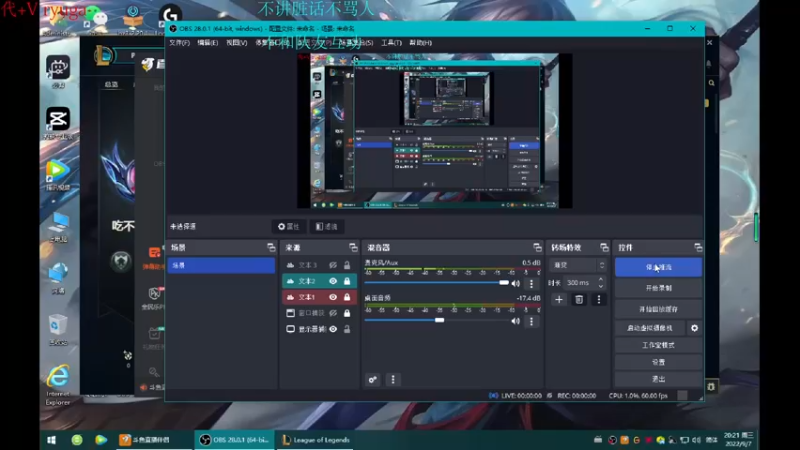The width and height of the screenshot is (800, 450).
Task: Open transition properties three-dot icon
Action: coord(598,299)
